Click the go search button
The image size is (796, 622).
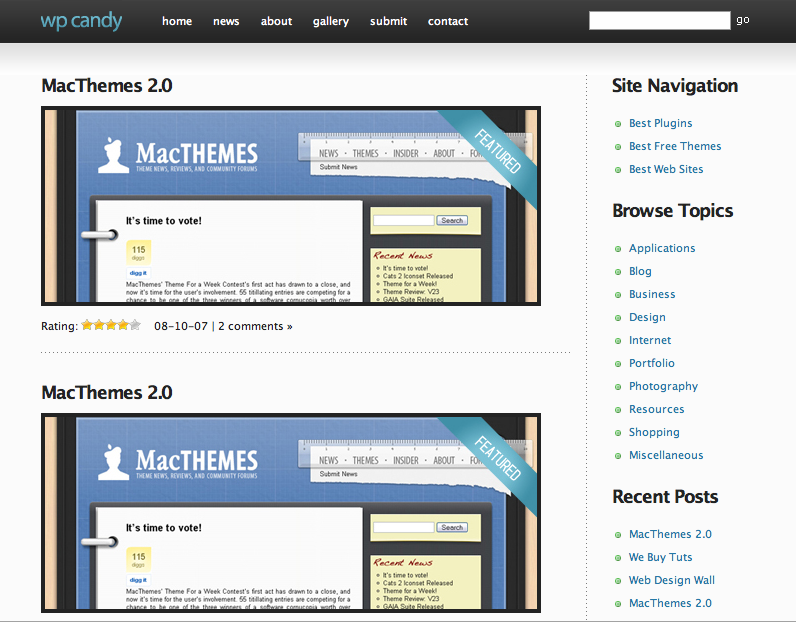coord(743,20)
